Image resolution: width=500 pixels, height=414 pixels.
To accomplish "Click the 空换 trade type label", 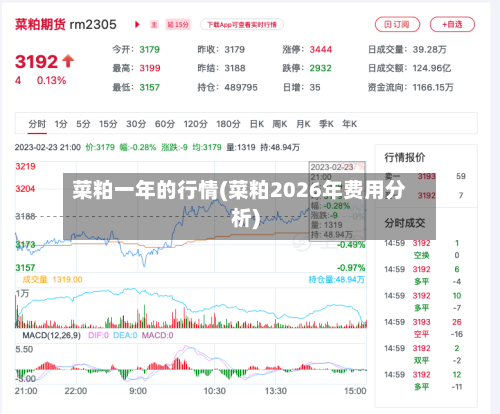I will [421, 255].
